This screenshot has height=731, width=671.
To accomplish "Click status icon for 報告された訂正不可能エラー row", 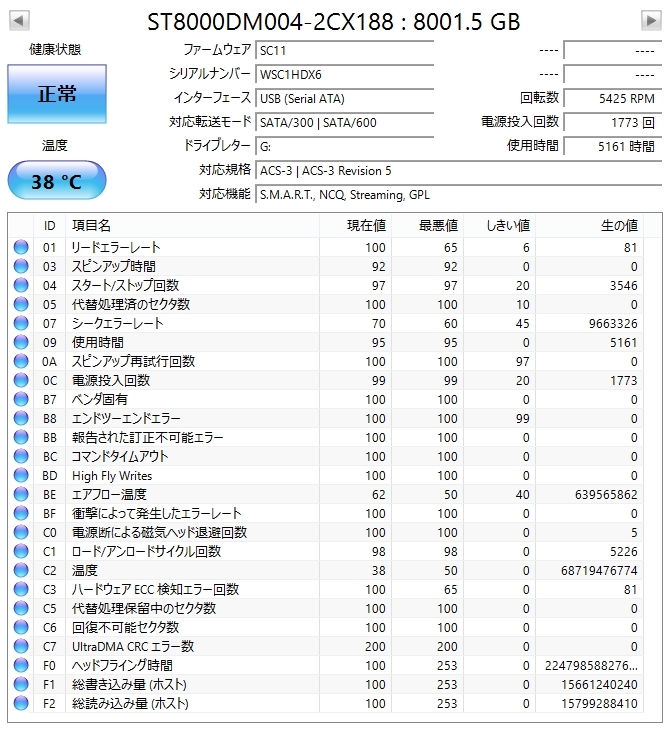I will pos(21,437).
